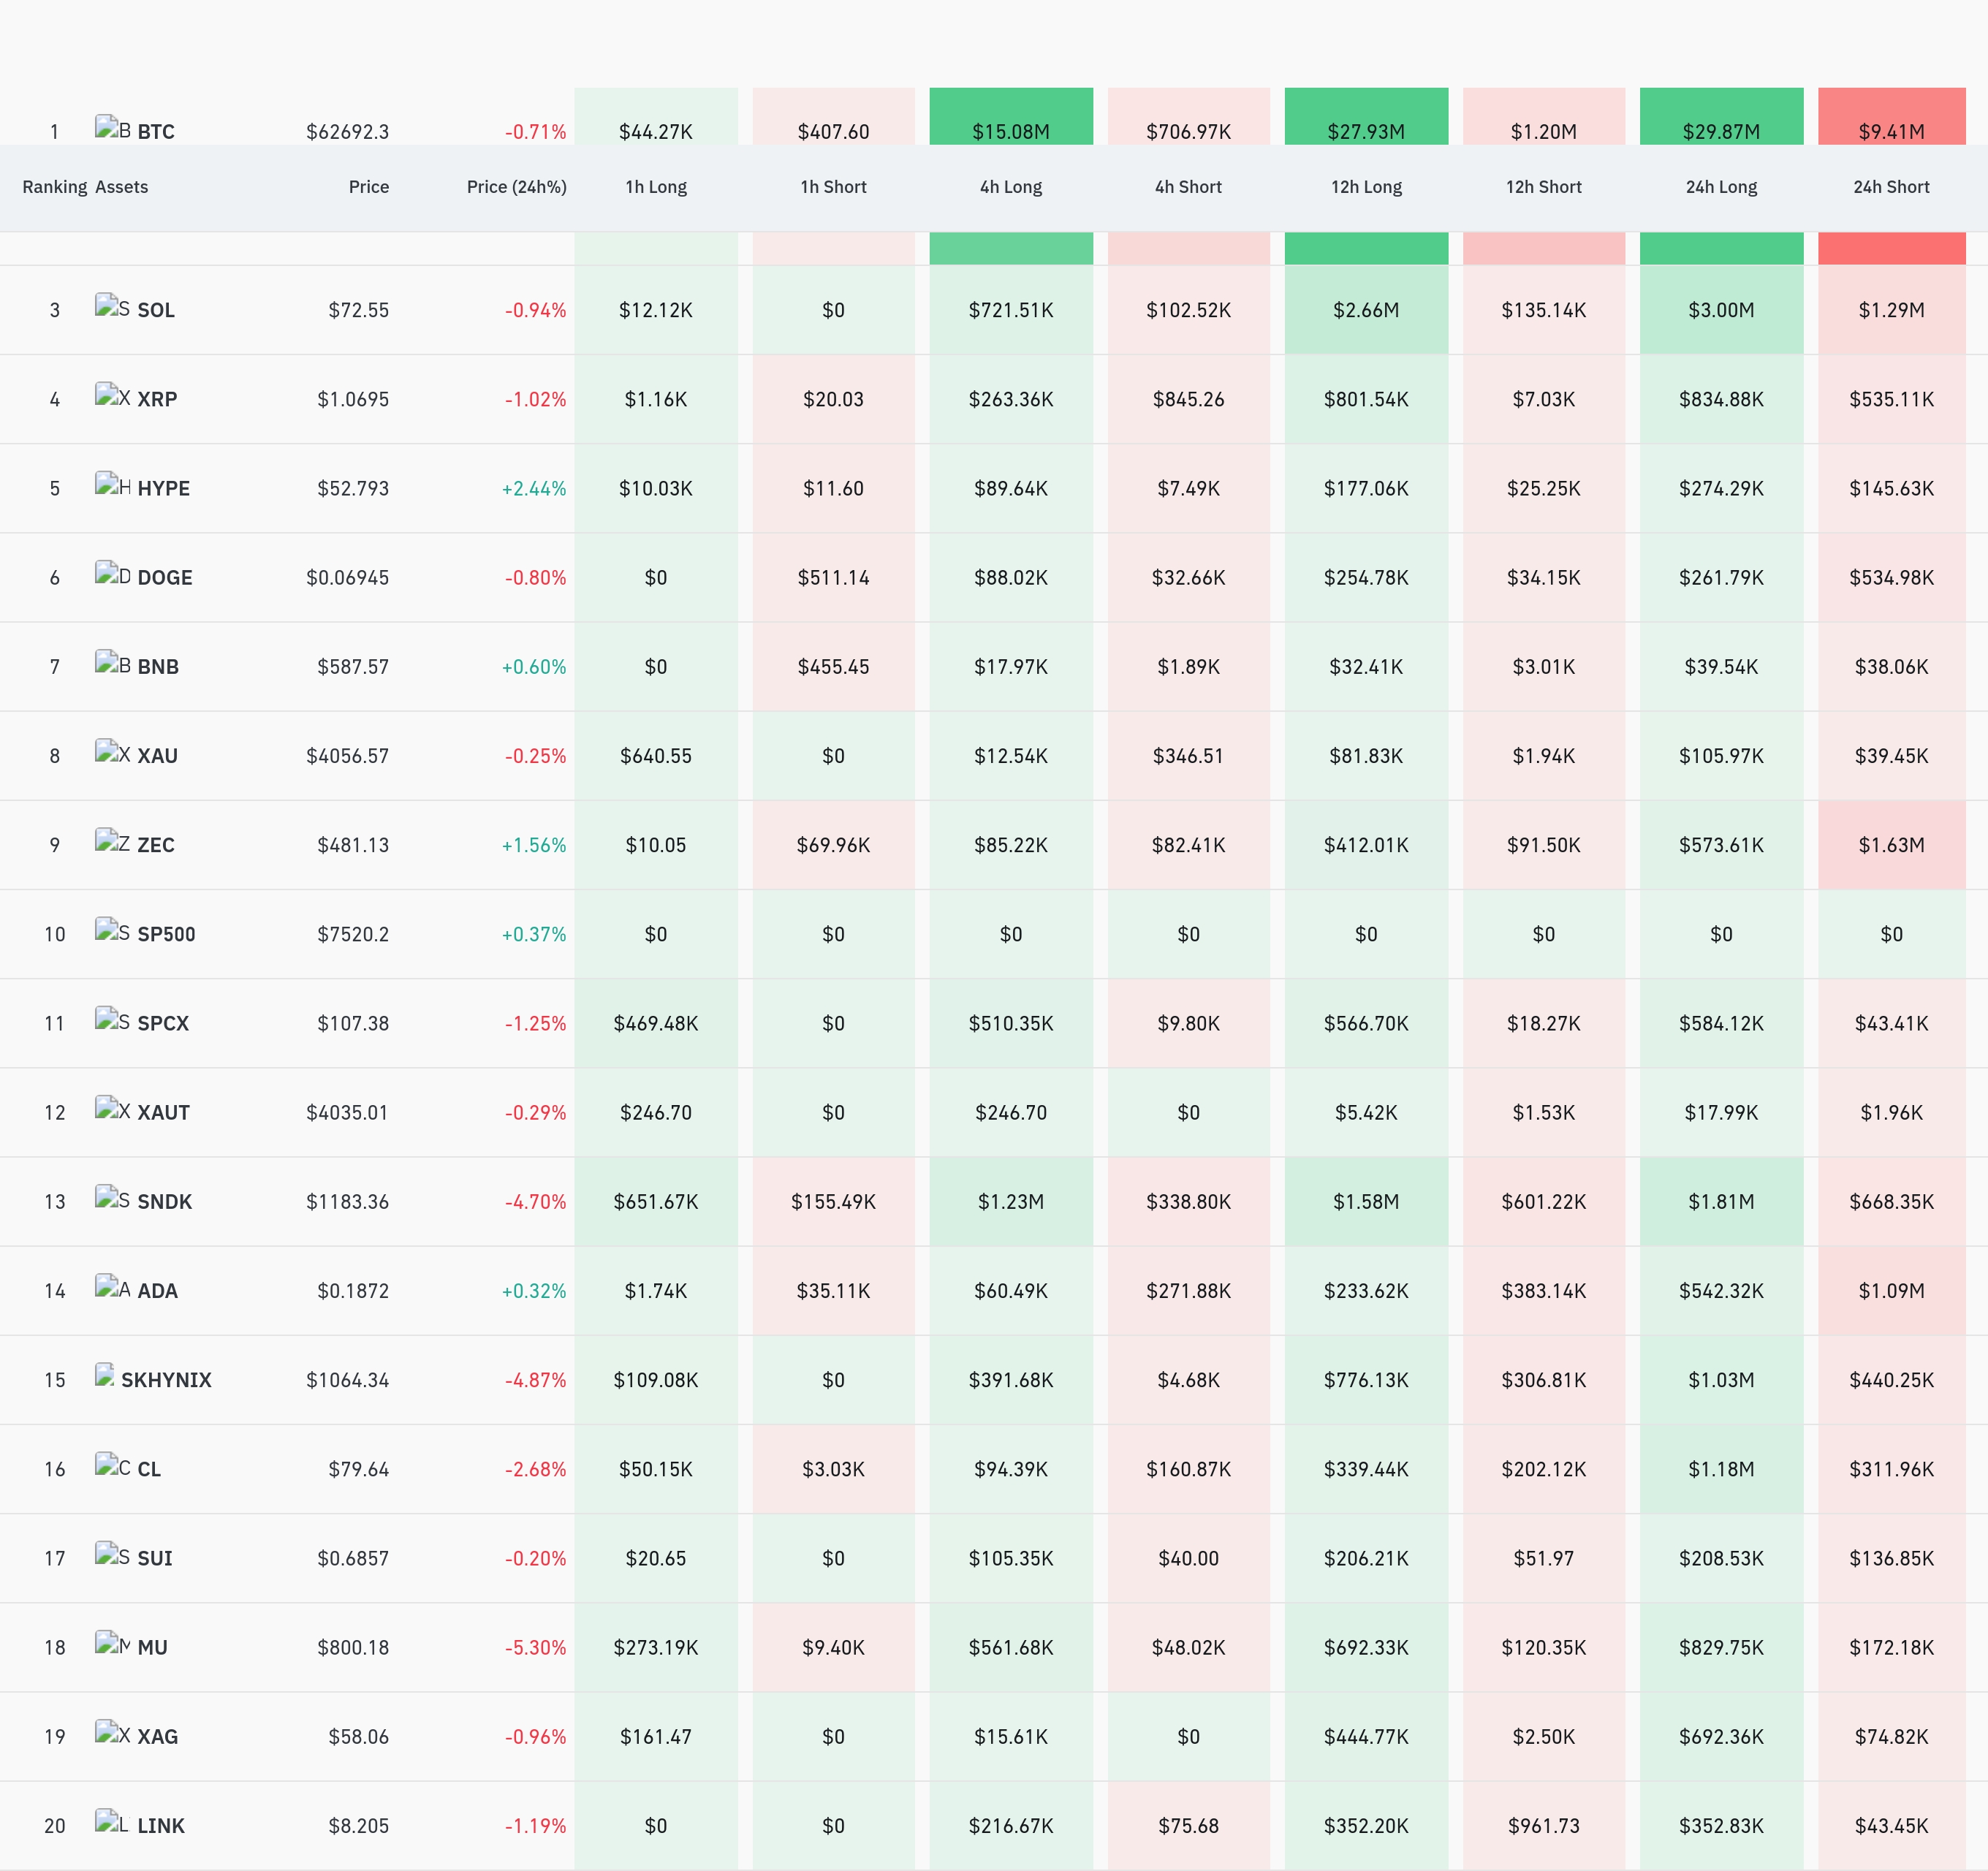
Task: Select SNDK 1h Long value $651.67K
Action: (x=656, y=1201)
